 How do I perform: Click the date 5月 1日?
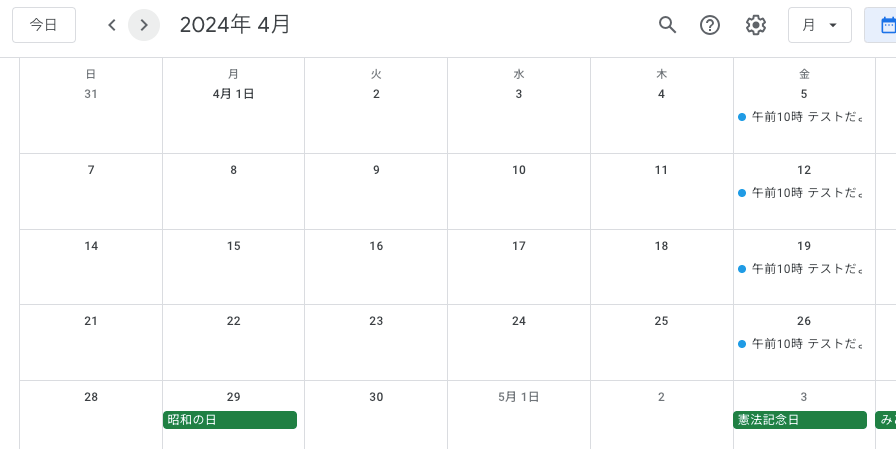[518, 397]
